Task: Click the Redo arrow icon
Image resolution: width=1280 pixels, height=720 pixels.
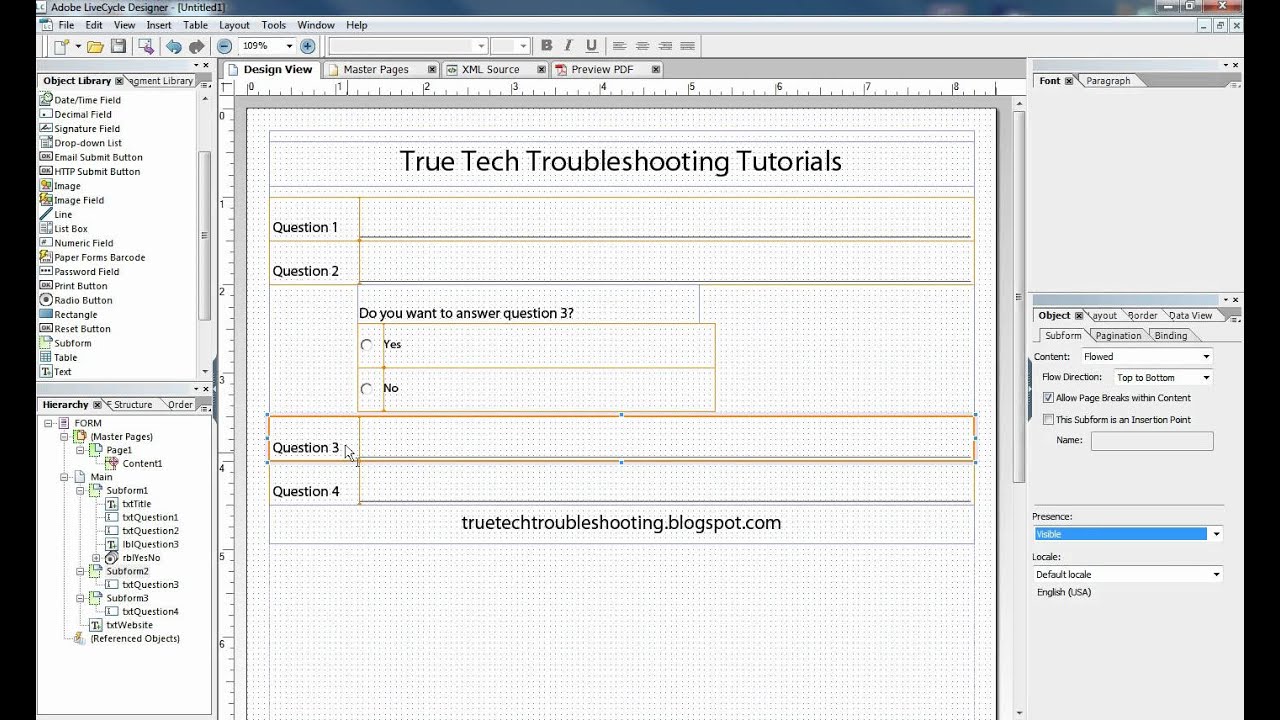Action: [x=196, y=46]
